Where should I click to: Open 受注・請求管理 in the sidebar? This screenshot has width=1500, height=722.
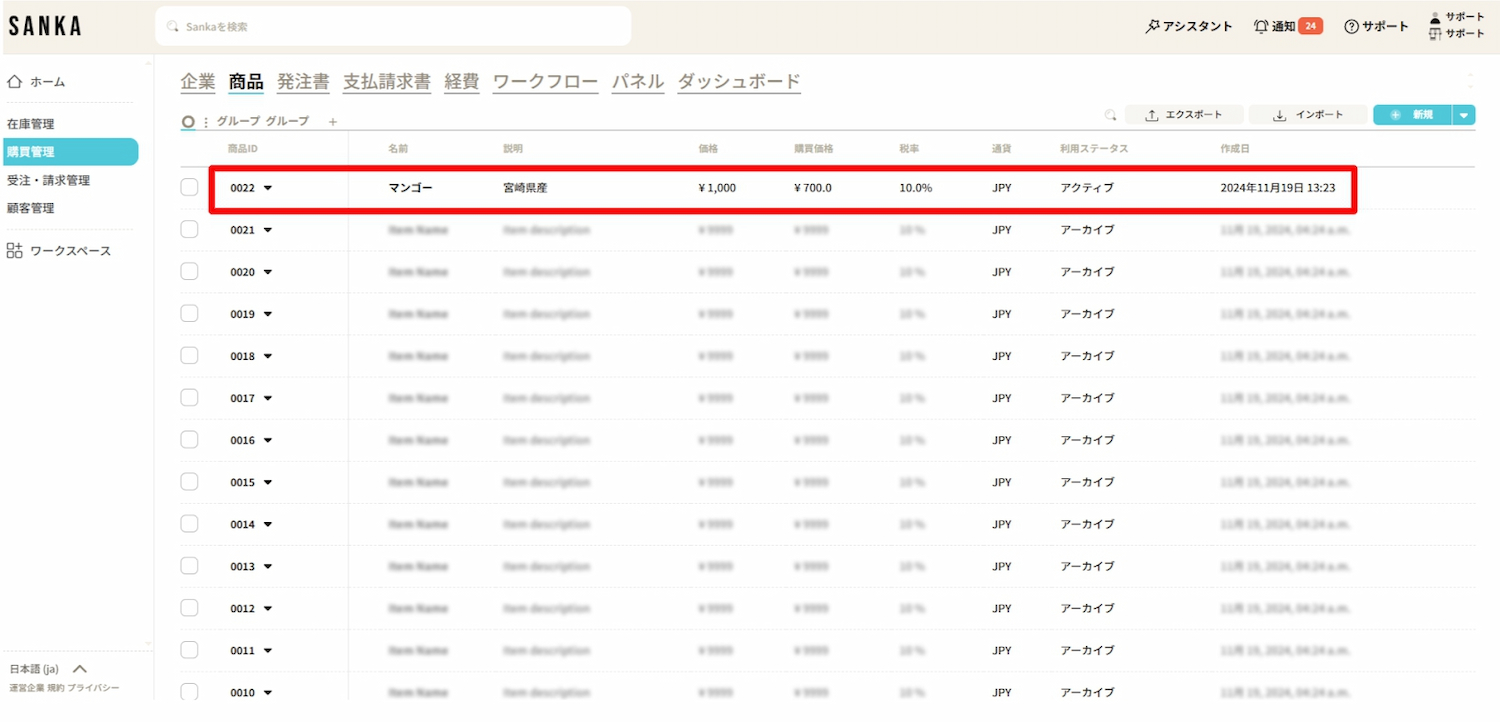click(x=48, y=180)
